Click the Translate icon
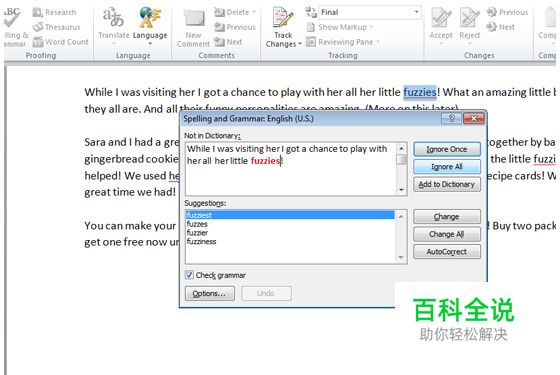 click(113, 17)
